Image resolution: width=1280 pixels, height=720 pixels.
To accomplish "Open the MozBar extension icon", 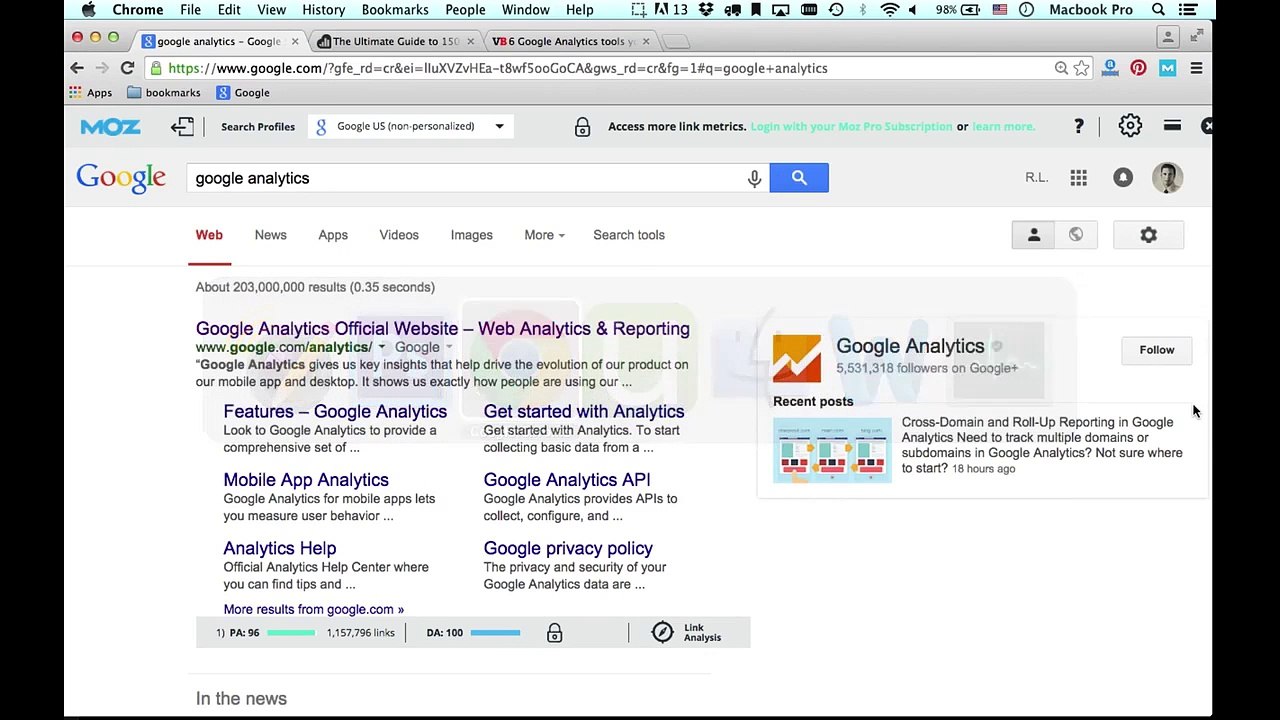I will coord(1167,68).
